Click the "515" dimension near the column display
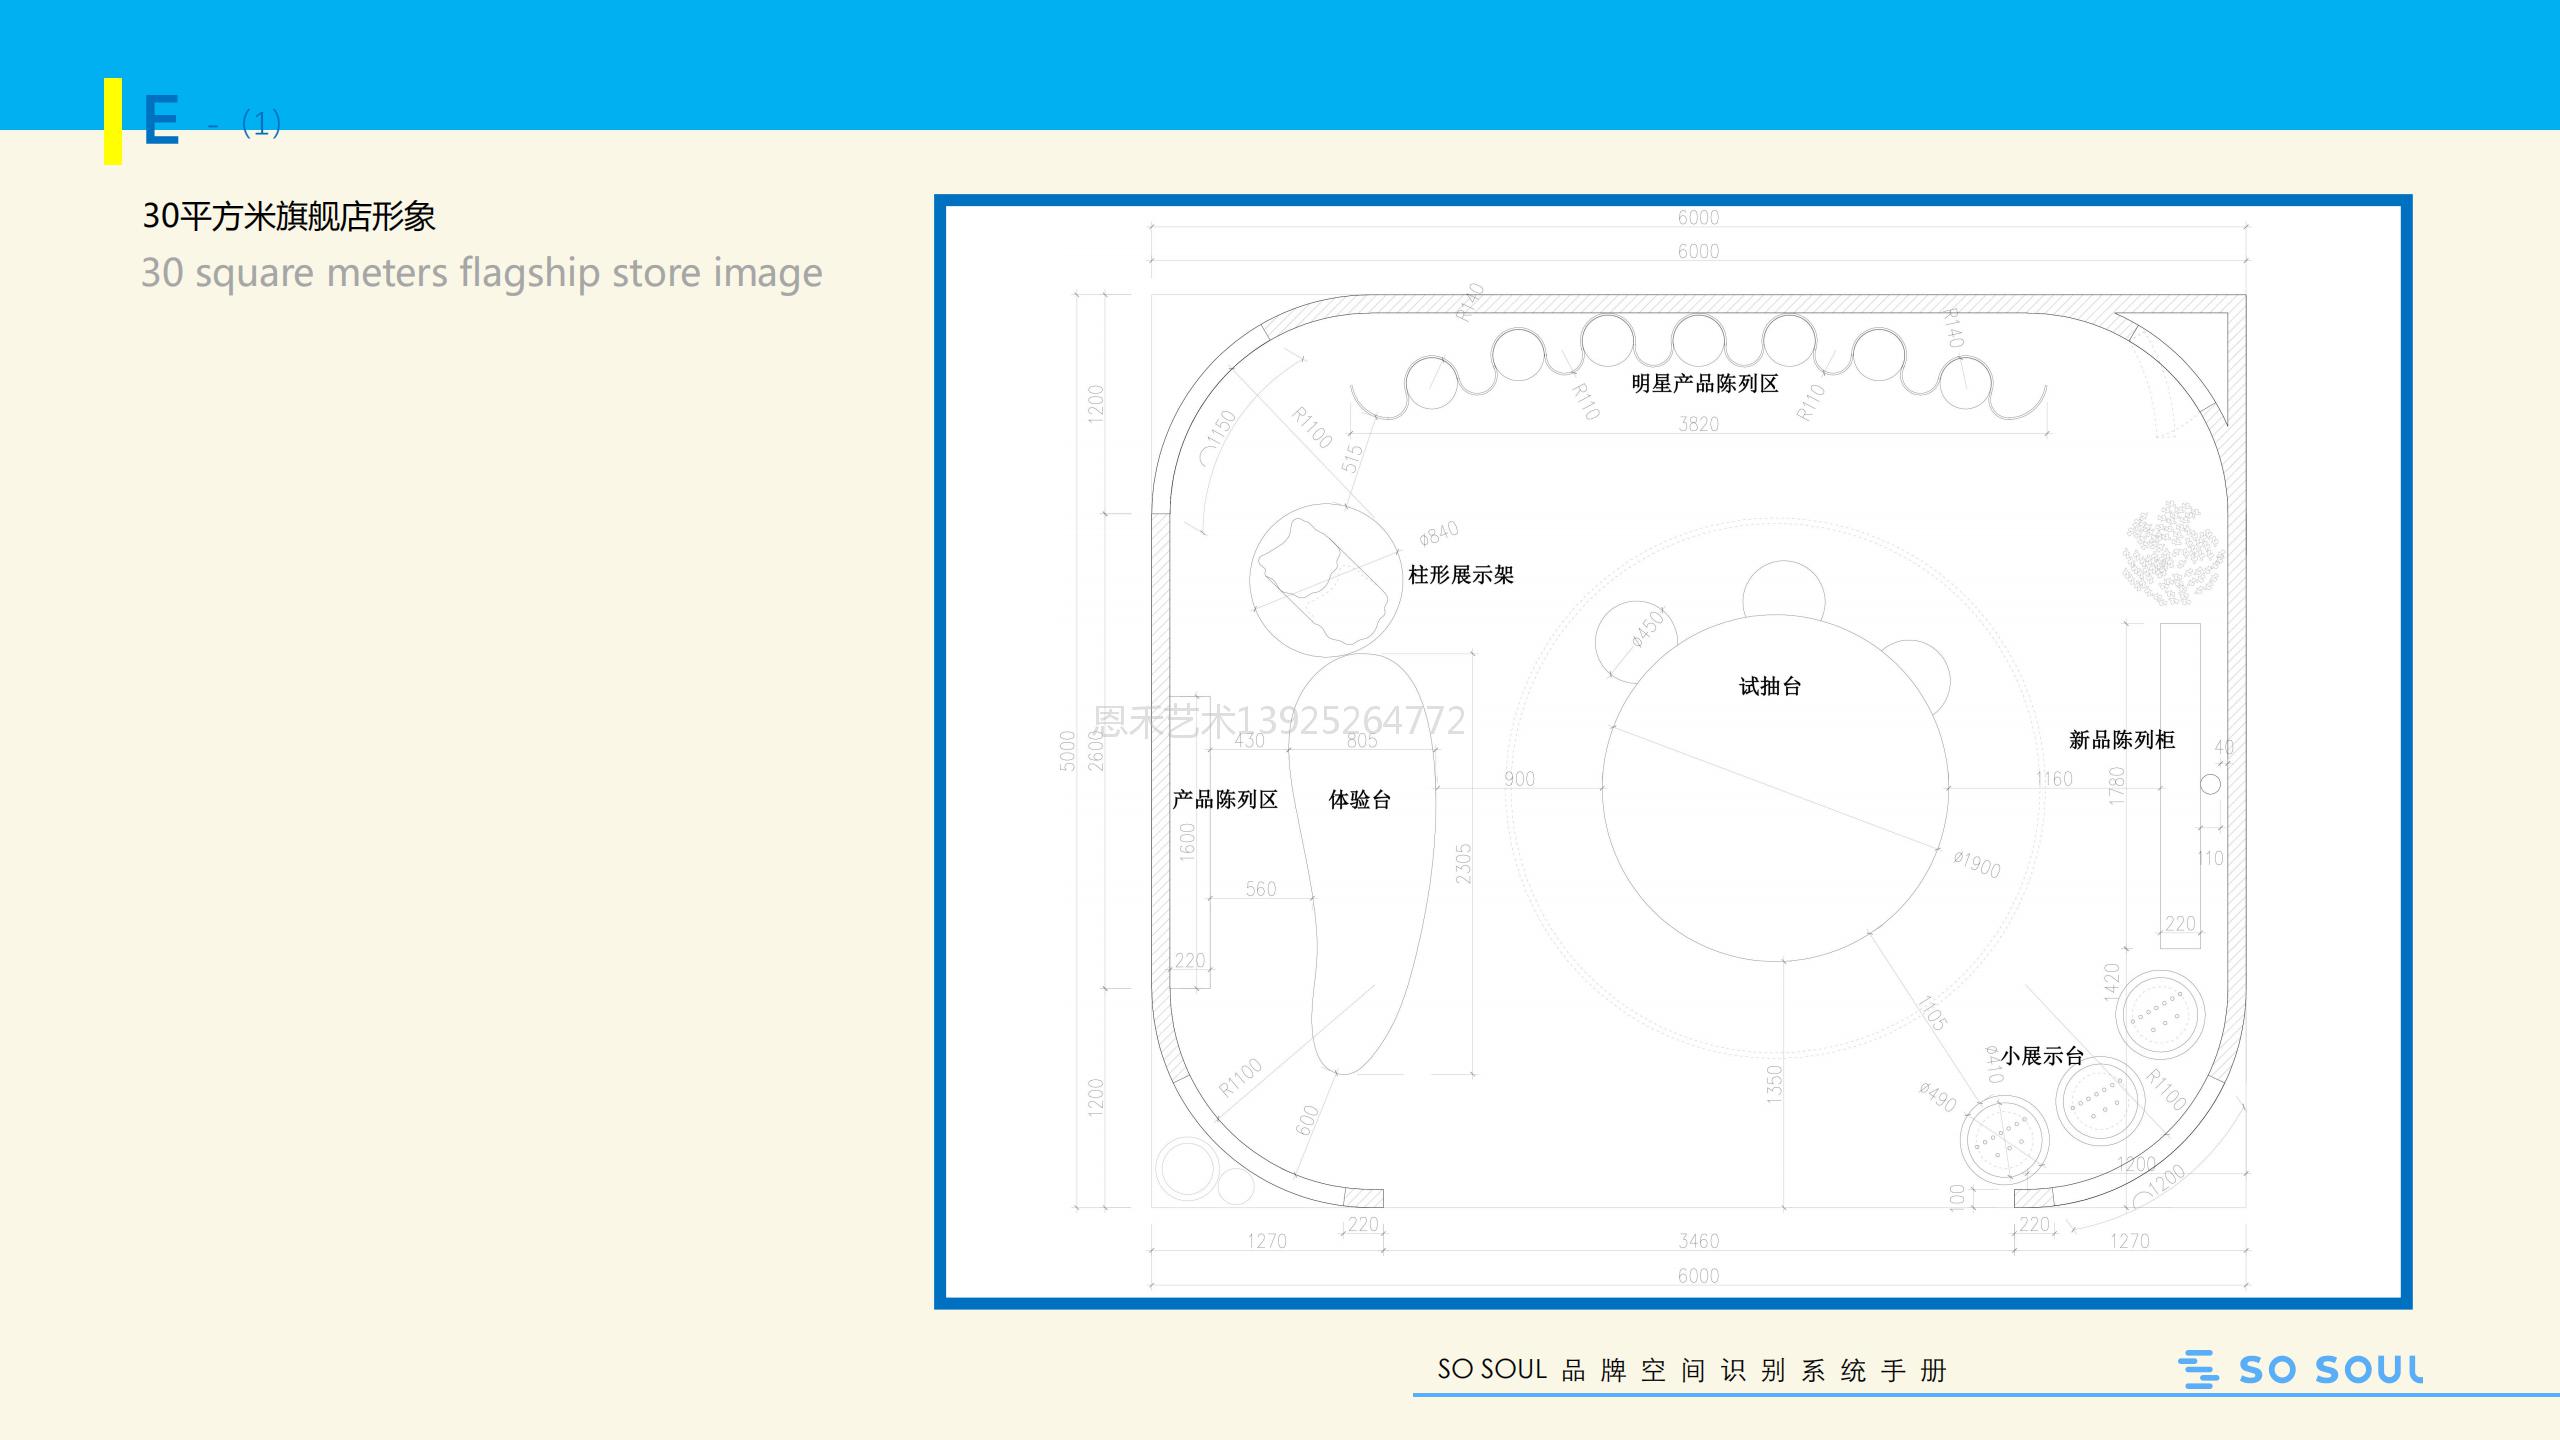Image resolution: width=2560 pixels, height=1440 pixels. 1352,459
